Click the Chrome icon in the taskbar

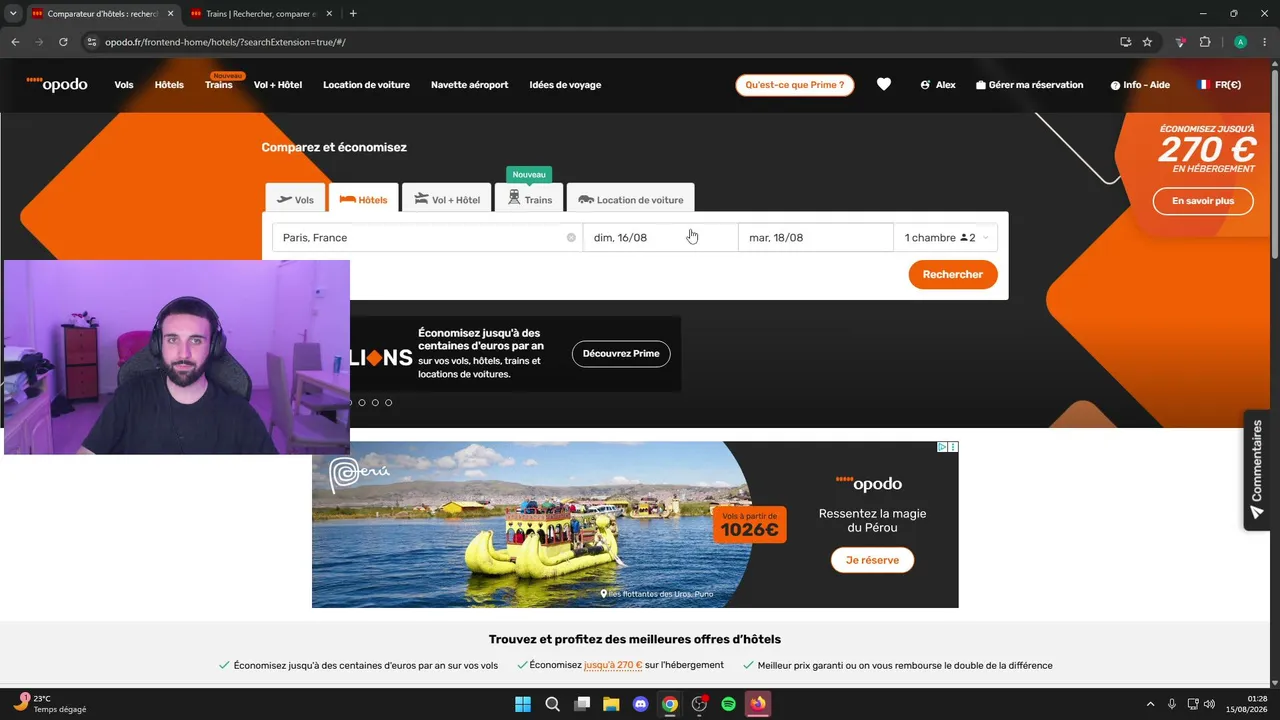pyautogui.click(x=670, y=704)
